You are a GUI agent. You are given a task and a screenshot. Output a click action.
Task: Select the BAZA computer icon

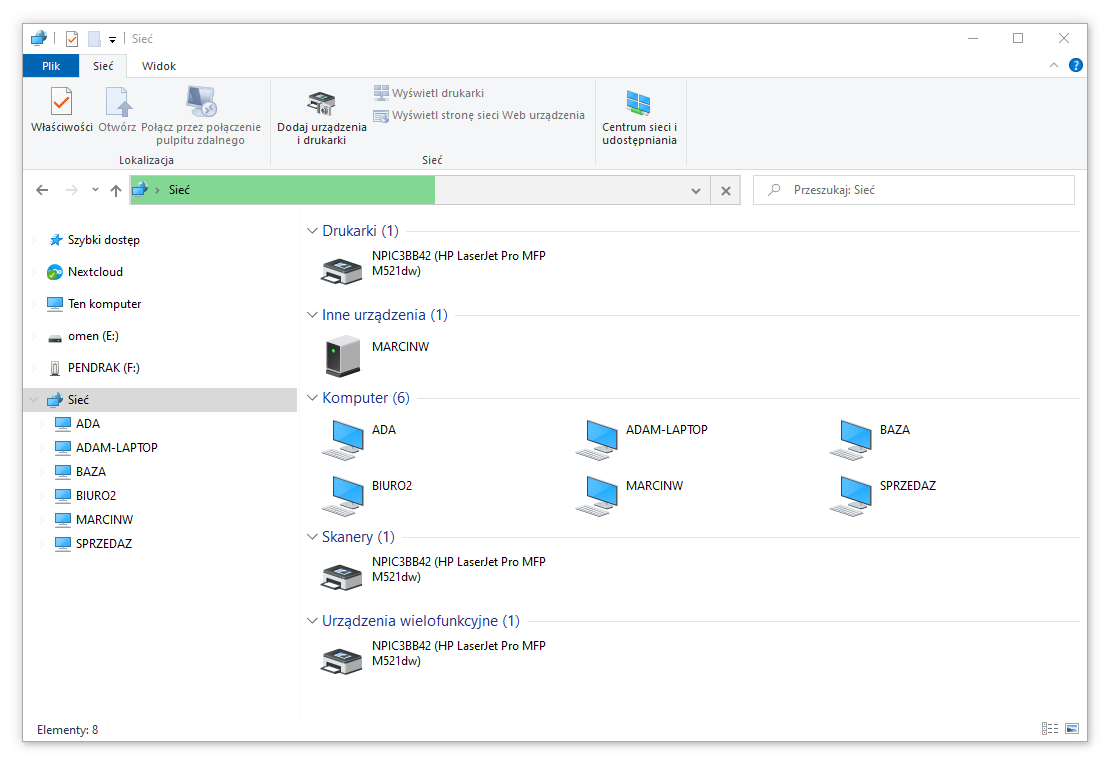pyautogui.click(x=850, y=438)
